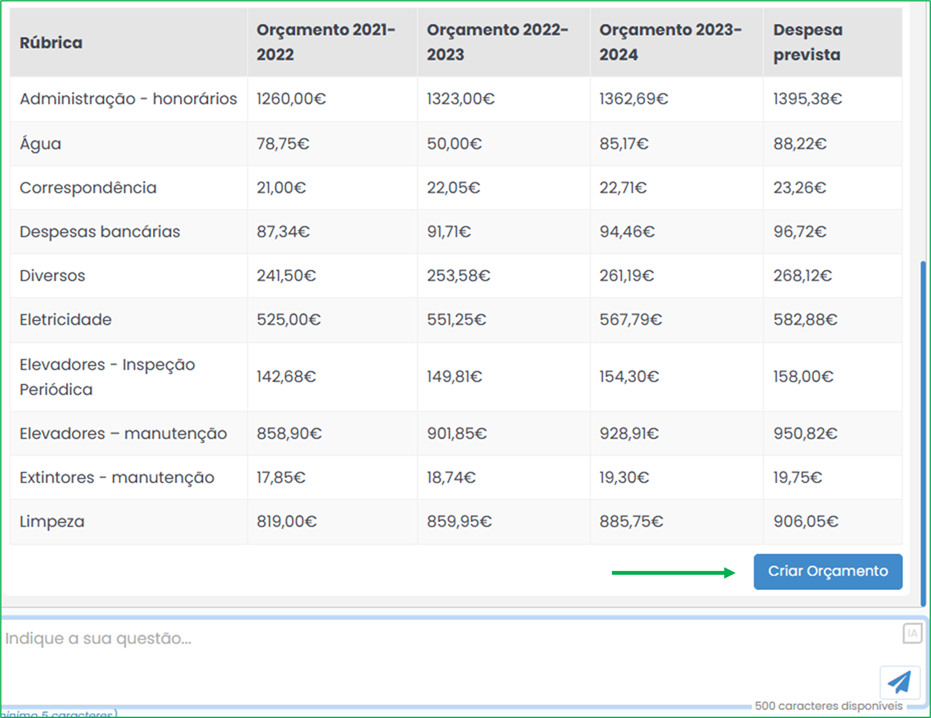Click the Orçamento 2023-2024 column header
931x718 pixels.
click(x=670, y=43)
